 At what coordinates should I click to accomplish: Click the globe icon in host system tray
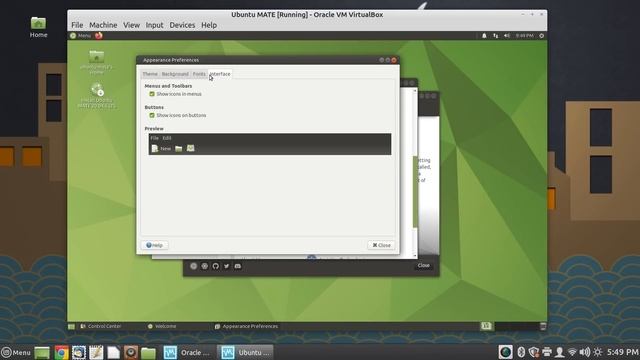[x=505, y=352]
